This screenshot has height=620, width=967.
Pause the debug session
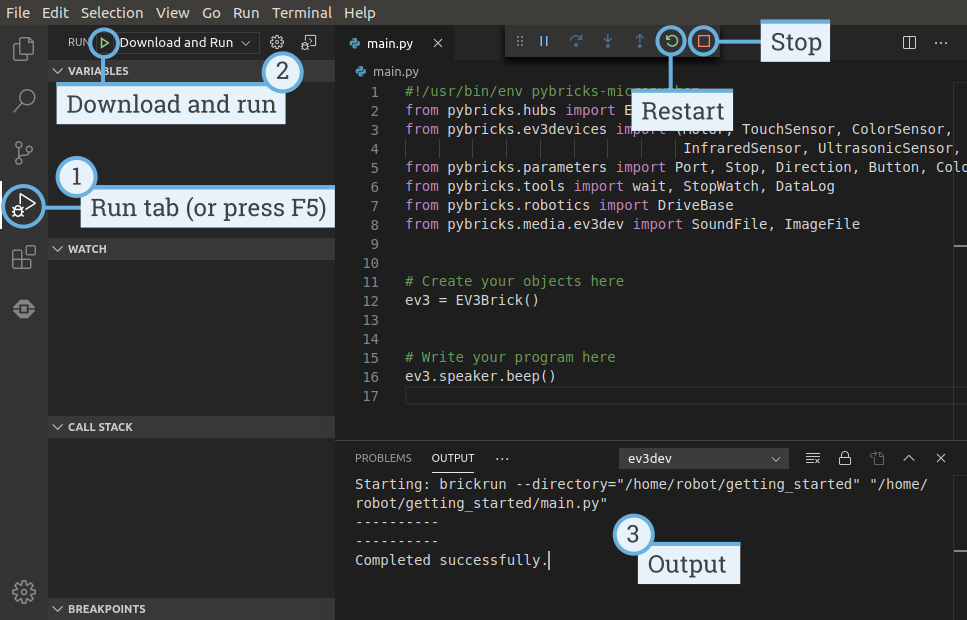click(x=544, y=42)
